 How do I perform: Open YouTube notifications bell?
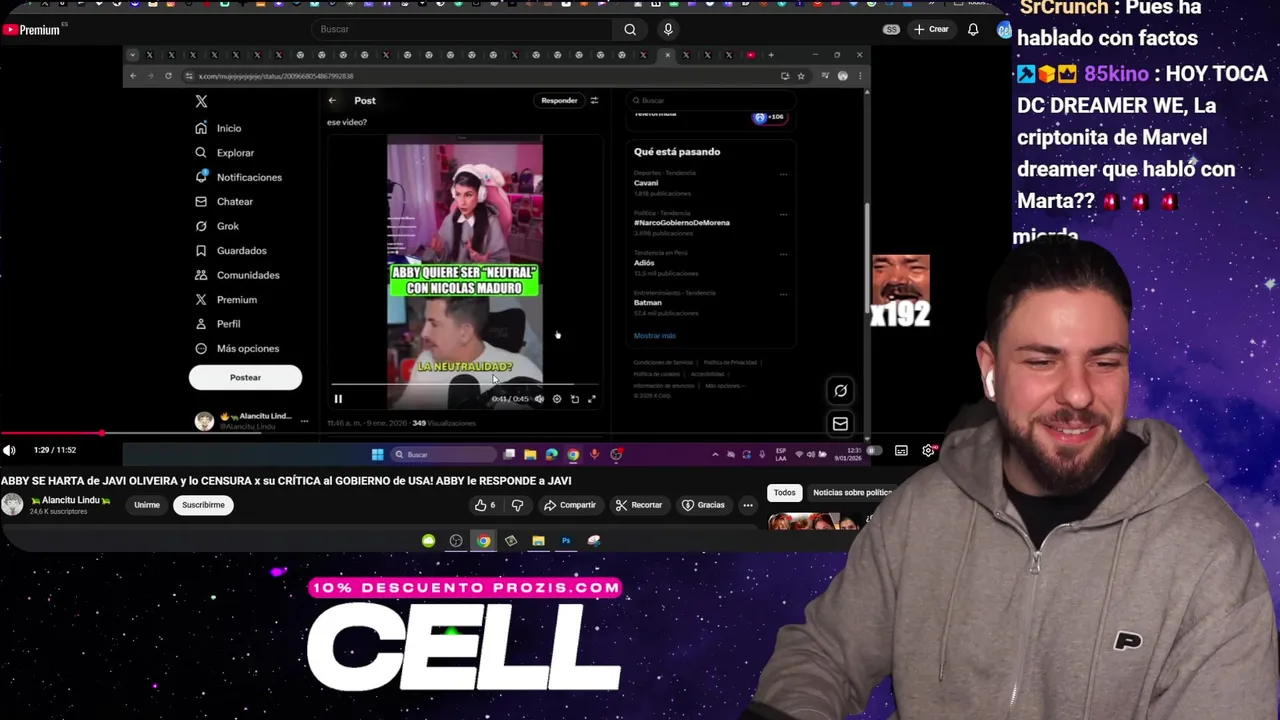pos(973,30)
